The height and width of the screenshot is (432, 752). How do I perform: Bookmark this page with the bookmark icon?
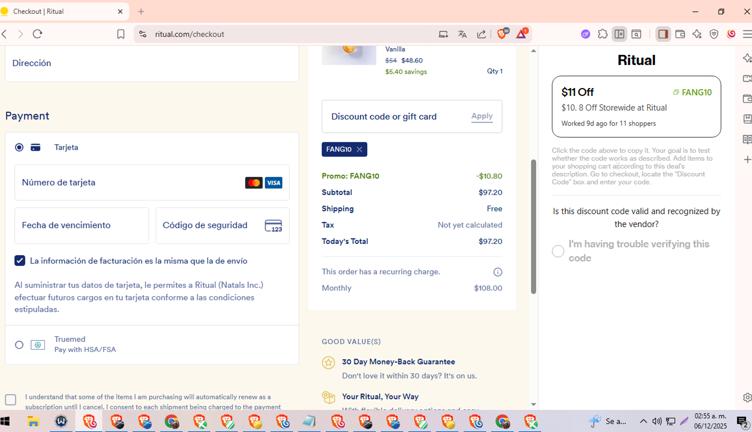click(x=121, y=34)
